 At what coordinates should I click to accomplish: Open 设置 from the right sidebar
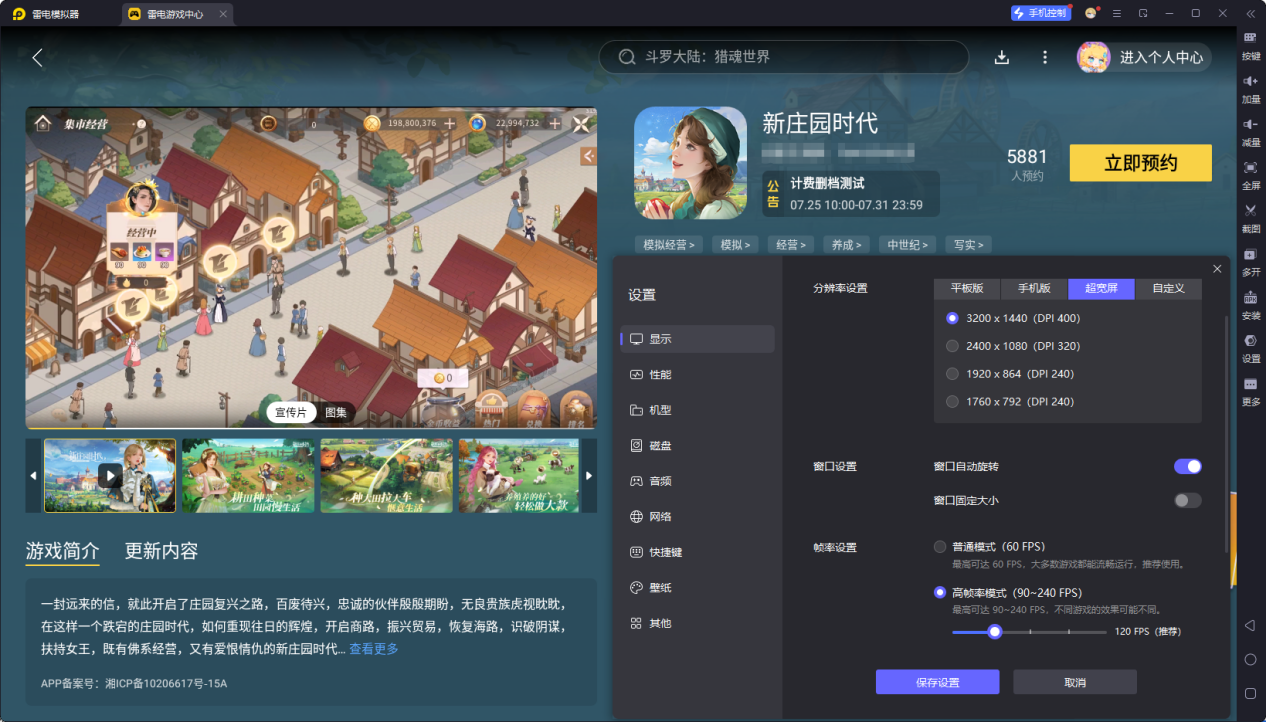pos(1250,347)
